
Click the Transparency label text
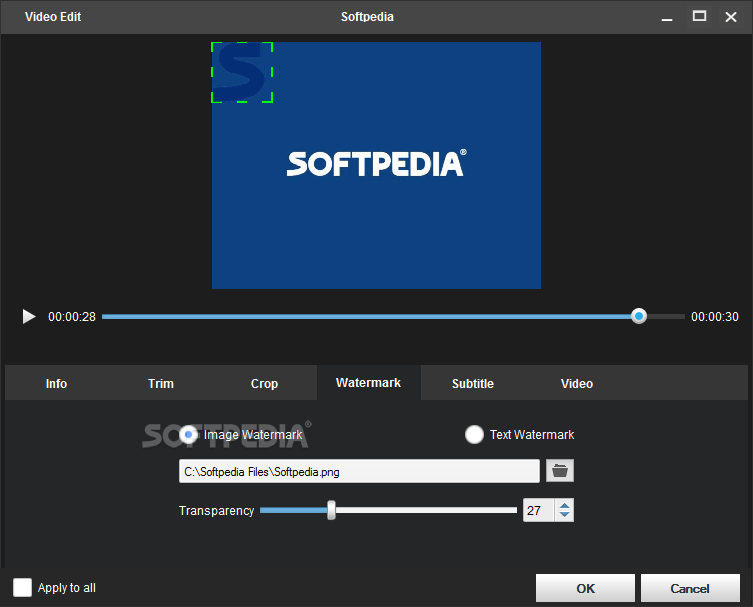coord(217,510)
